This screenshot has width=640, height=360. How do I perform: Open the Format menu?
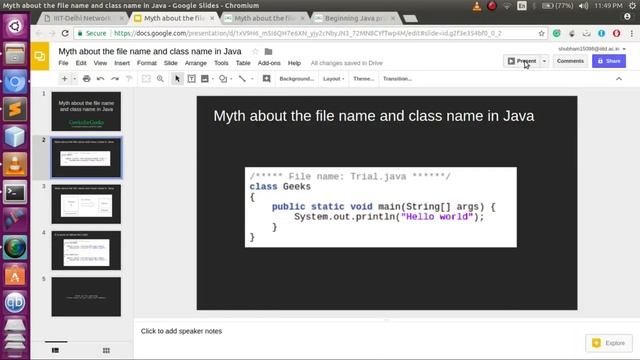[147, 63]
